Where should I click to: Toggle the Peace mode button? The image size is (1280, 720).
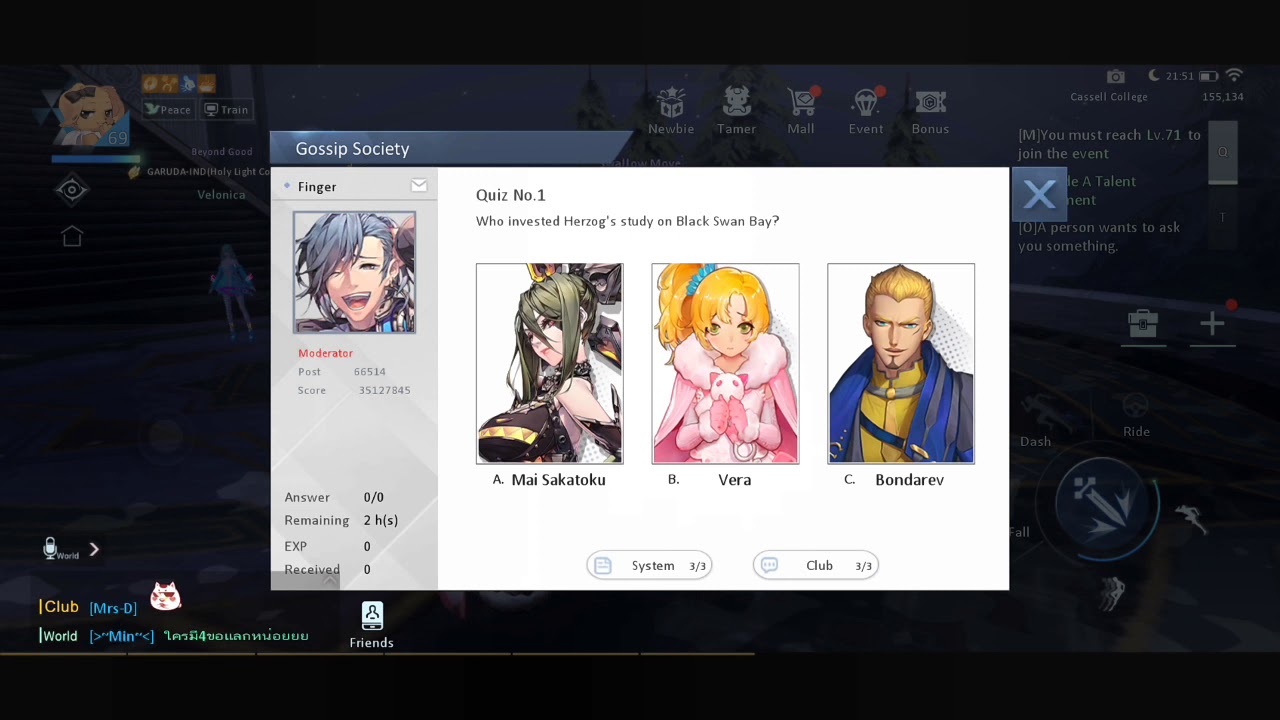tap(167, 110)
